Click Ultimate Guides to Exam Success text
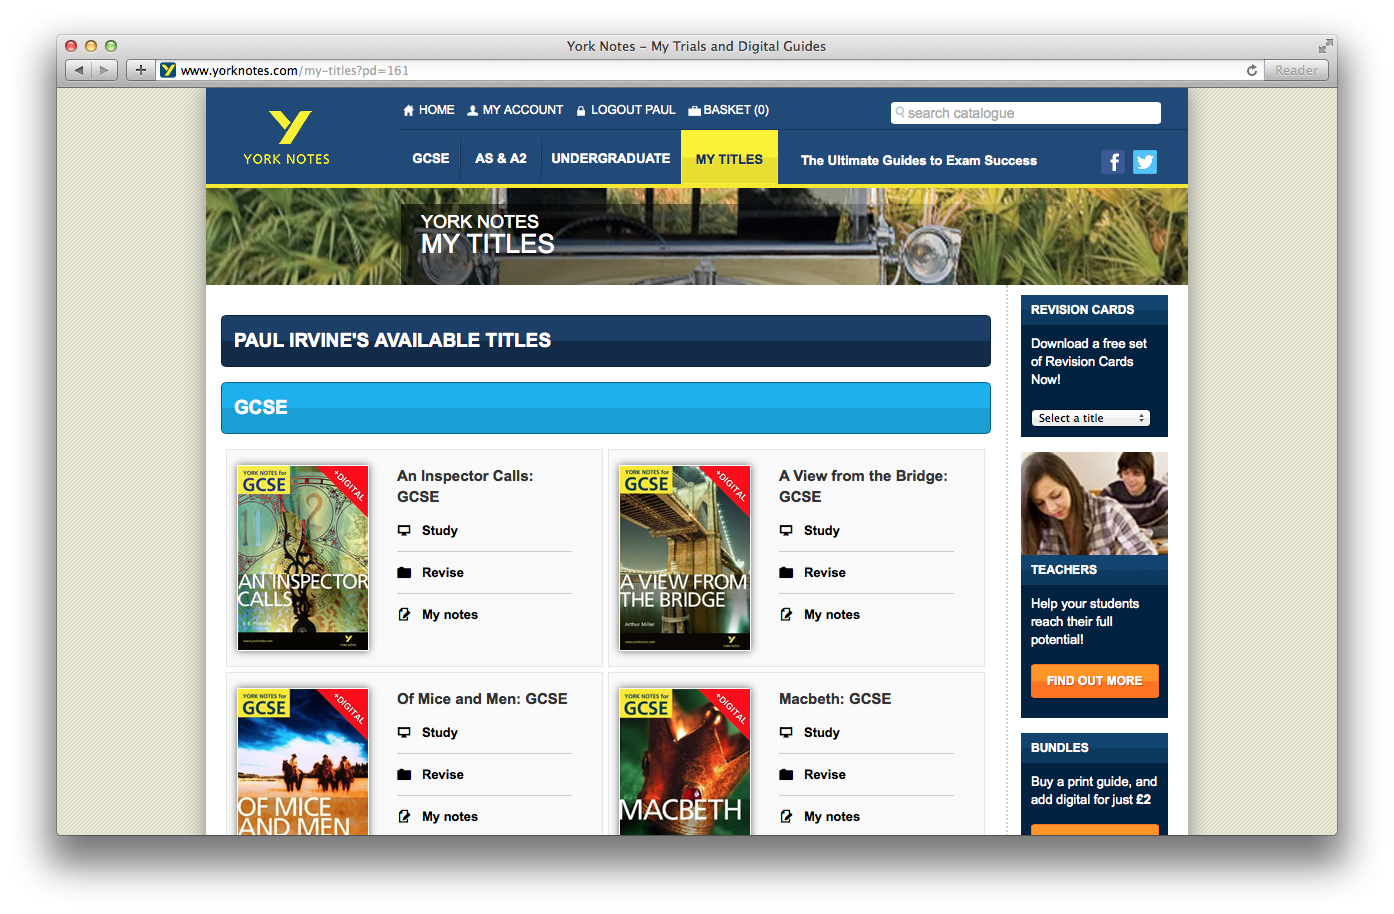Image resolution: width=1394 pixels, height=914 pixels. pos(919,160)
